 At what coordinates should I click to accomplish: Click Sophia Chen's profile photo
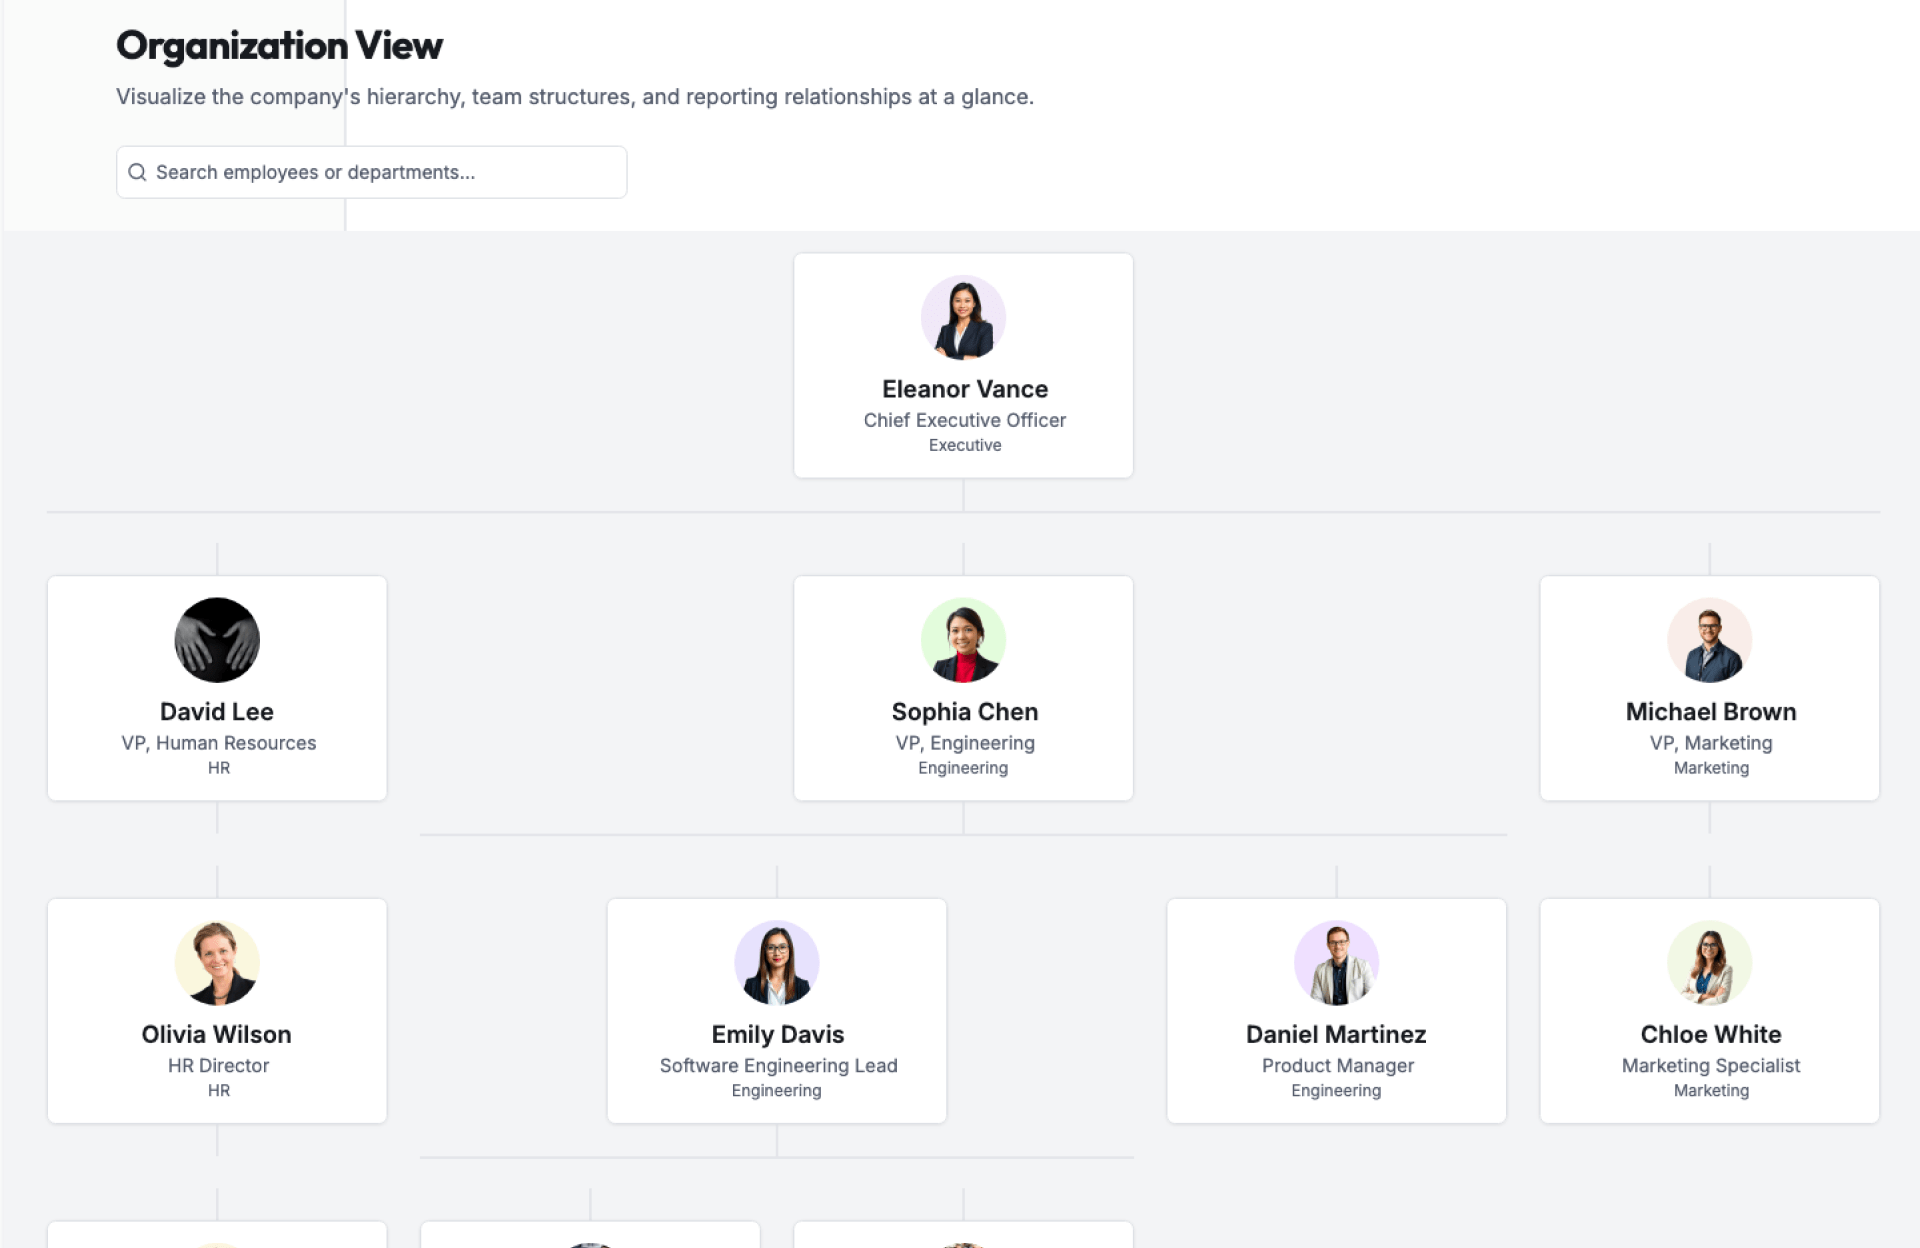tap(962, 640)
